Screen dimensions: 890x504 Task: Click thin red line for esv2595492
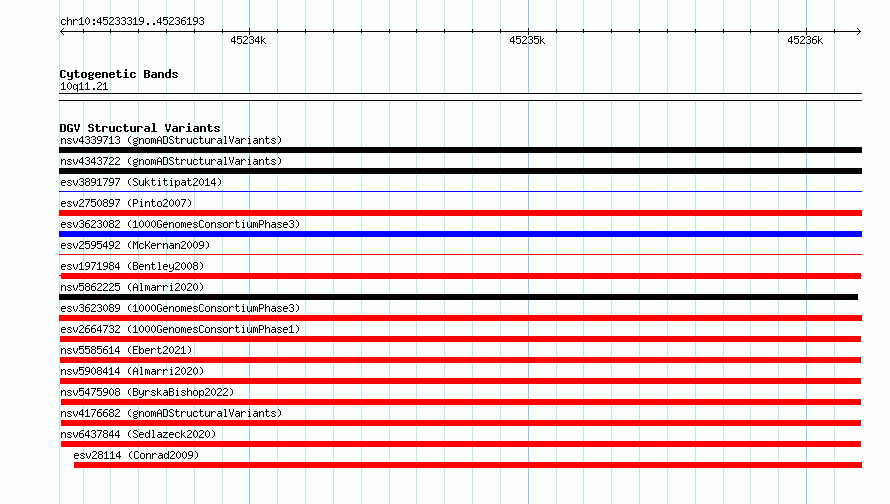460,255
